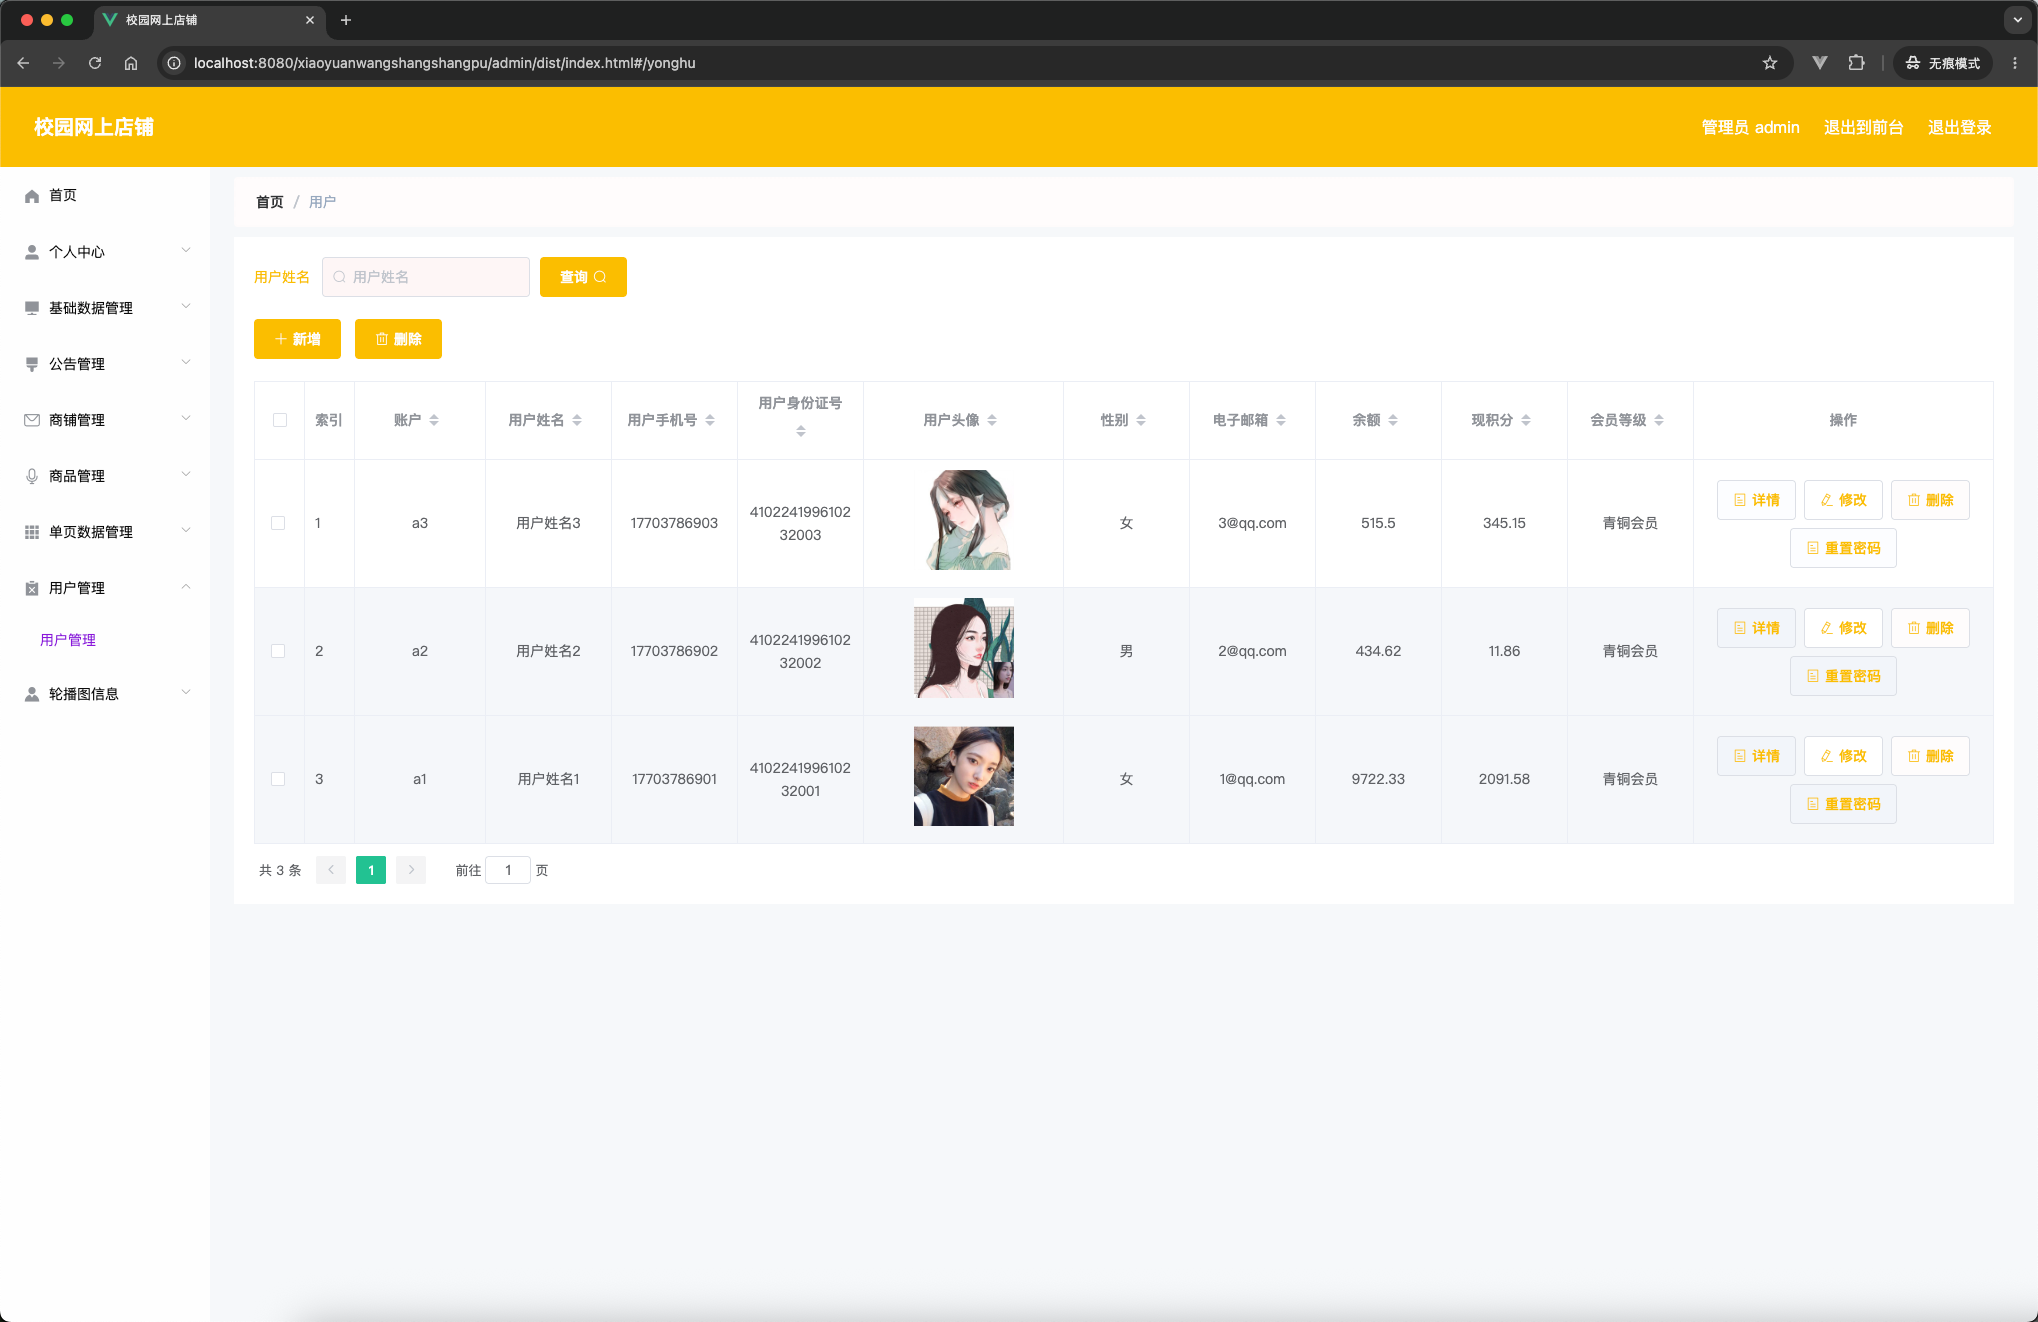Expand the 基础数据管理 menu chevron

point(186,307)
